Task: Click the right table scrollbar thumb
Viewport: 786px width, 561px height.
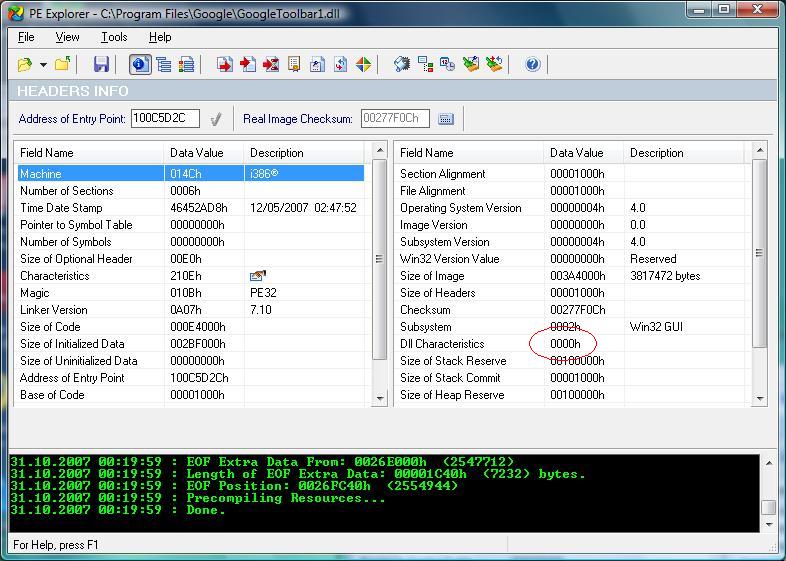Action: tap(760, 253)
